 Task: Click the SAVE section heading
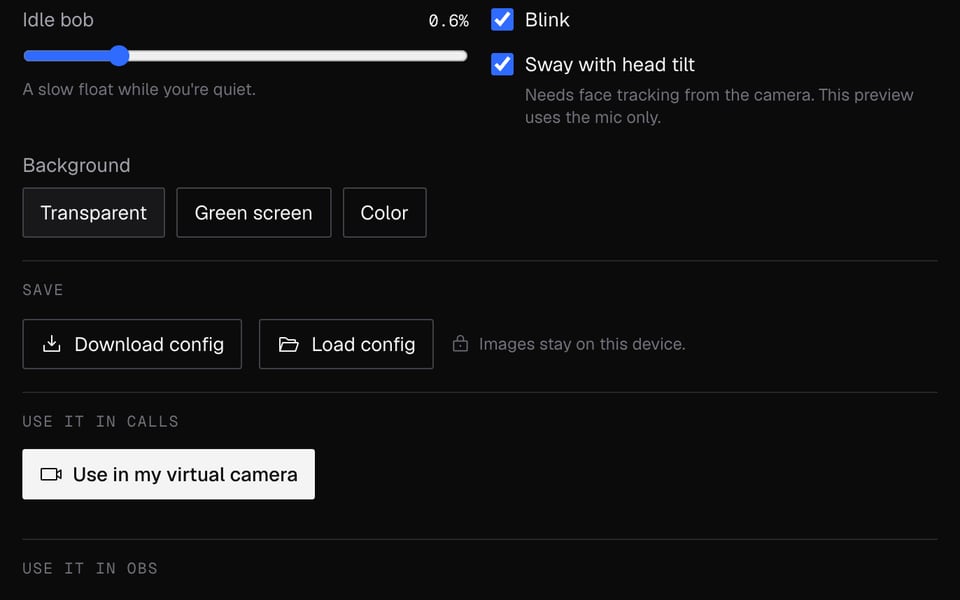point(43,290)
